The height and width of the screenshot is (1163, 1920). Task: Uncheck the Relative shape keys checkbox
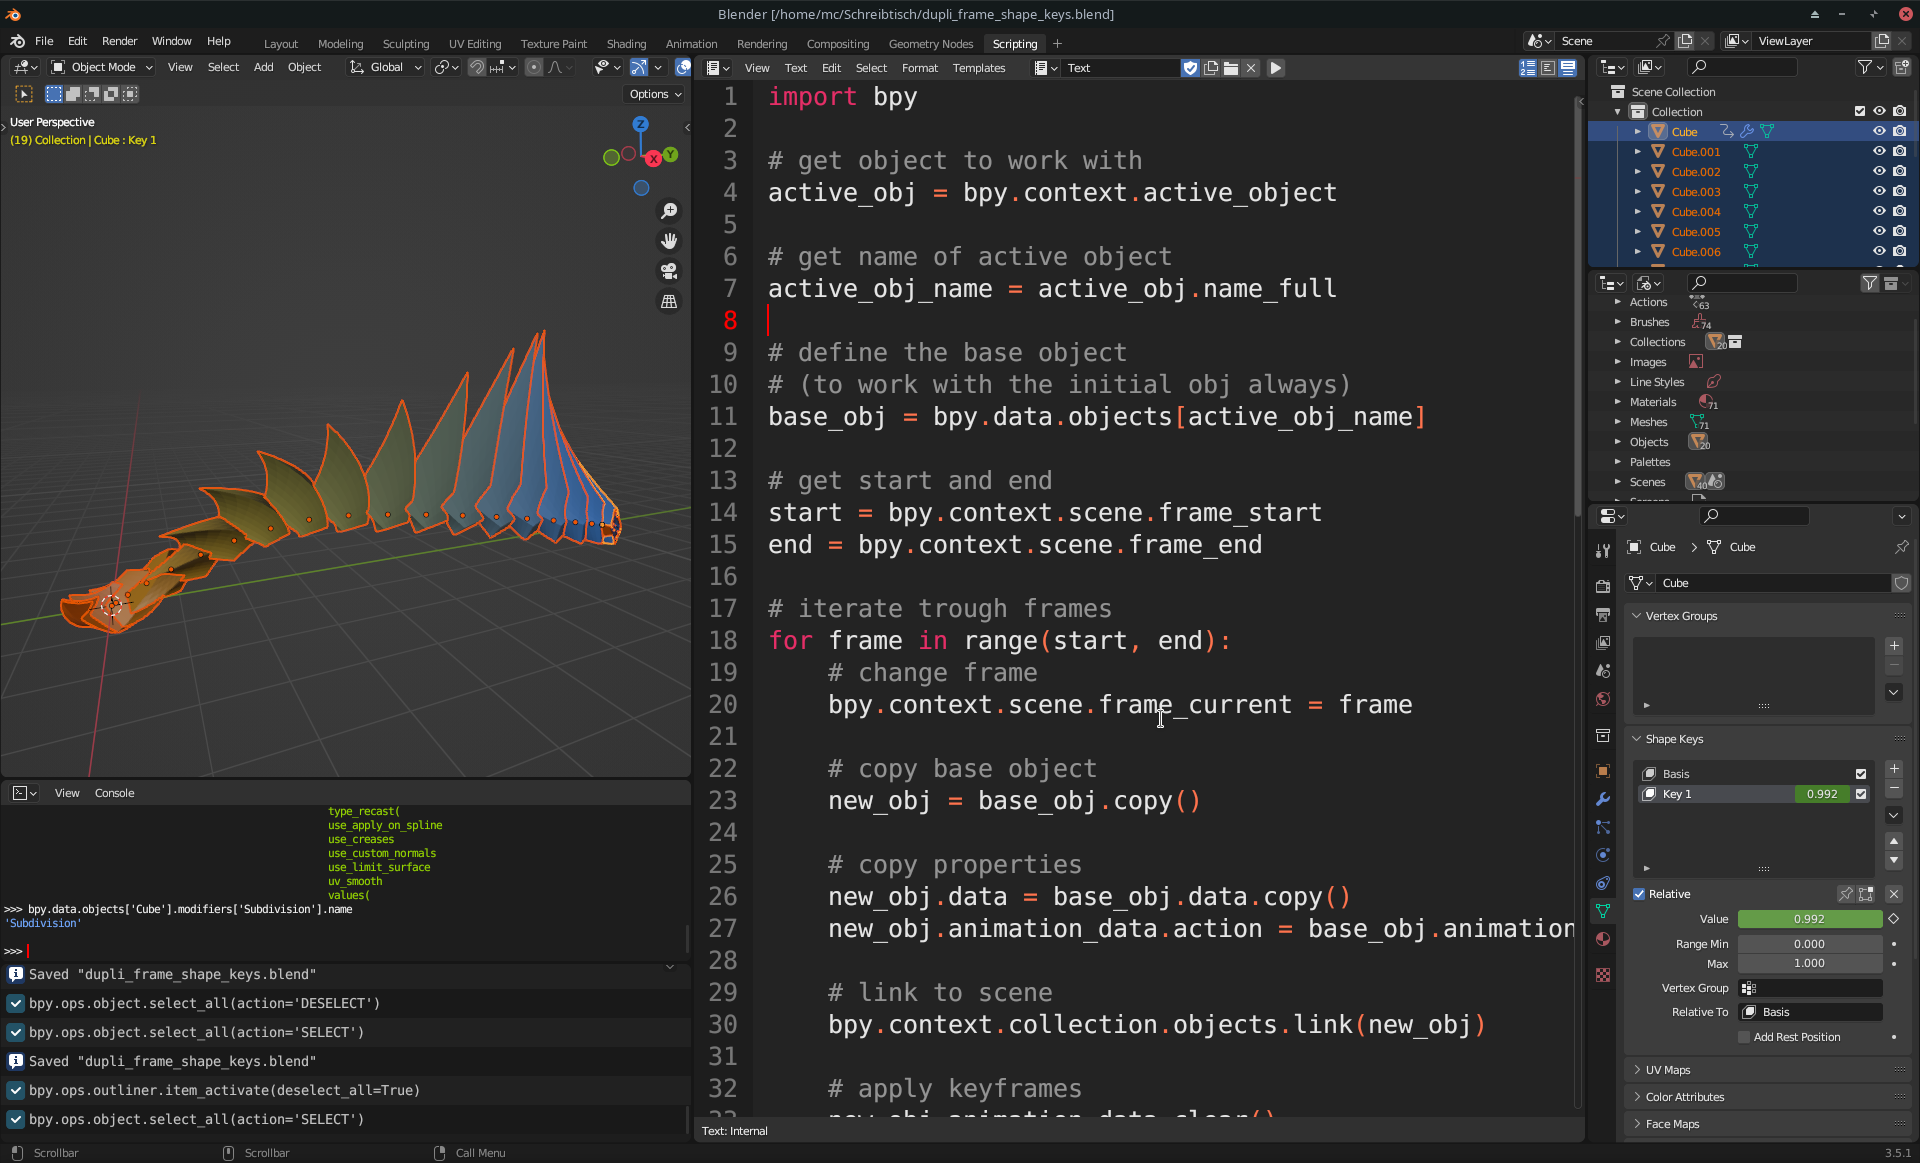(x=1639, y=894)
